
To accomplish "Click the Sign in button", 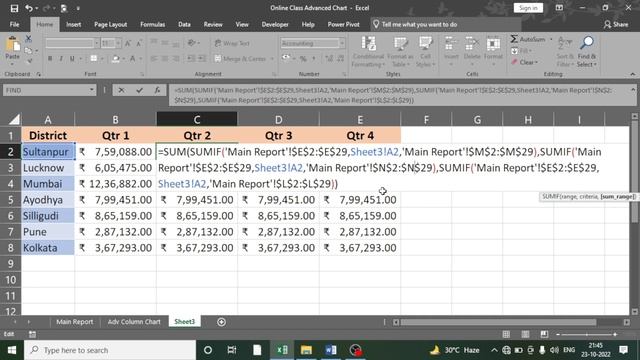I will pyautogui.click(x=528, y=8).
